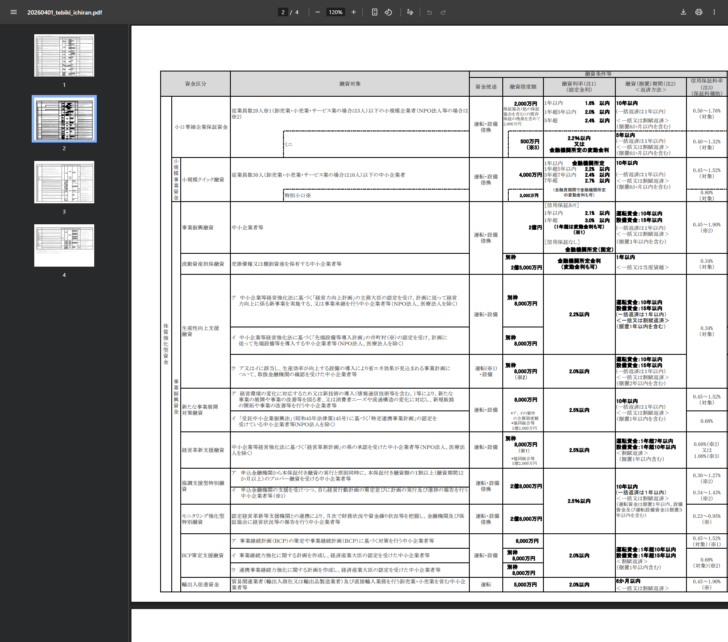Click the zoom out minus icon
Image resolution: width=728 pixels, height=642 pixels.
(318, 12)
